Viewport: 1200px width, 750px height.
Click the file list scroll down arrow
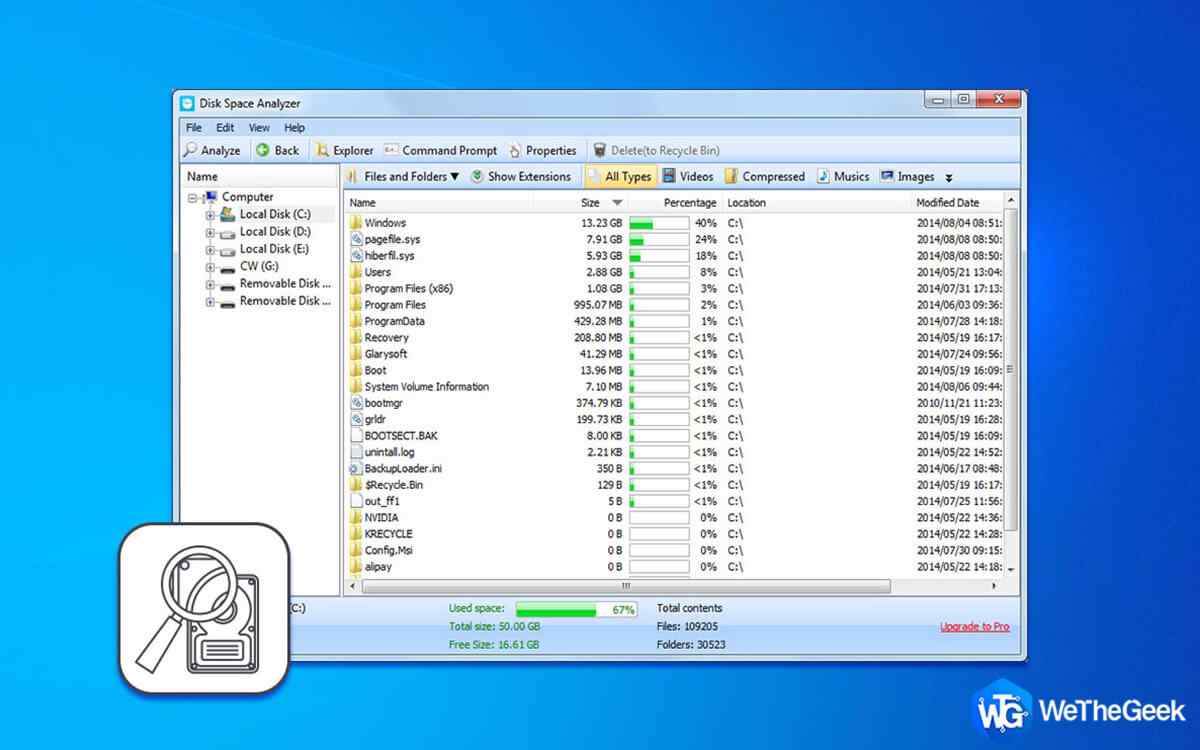(x=1011, y=569)
